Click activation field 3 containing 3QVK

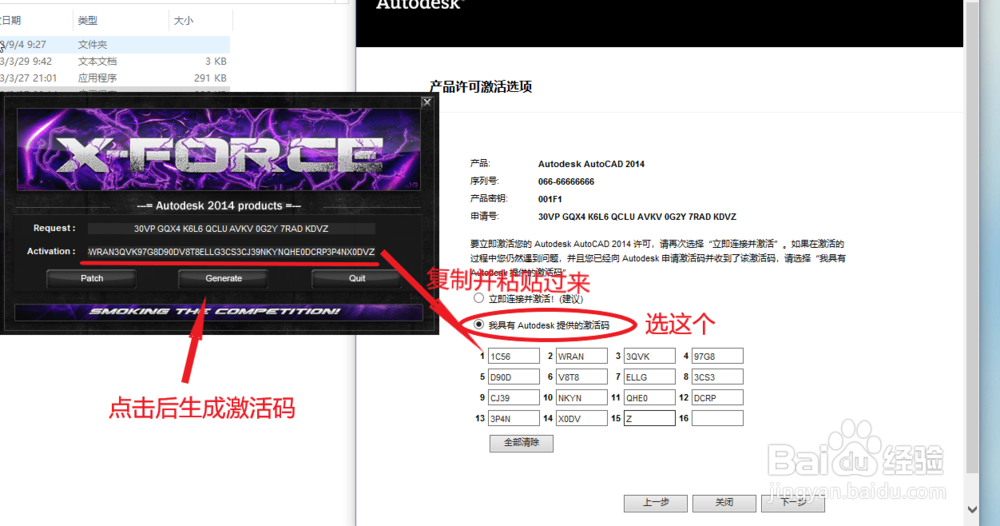click(649, 356)
